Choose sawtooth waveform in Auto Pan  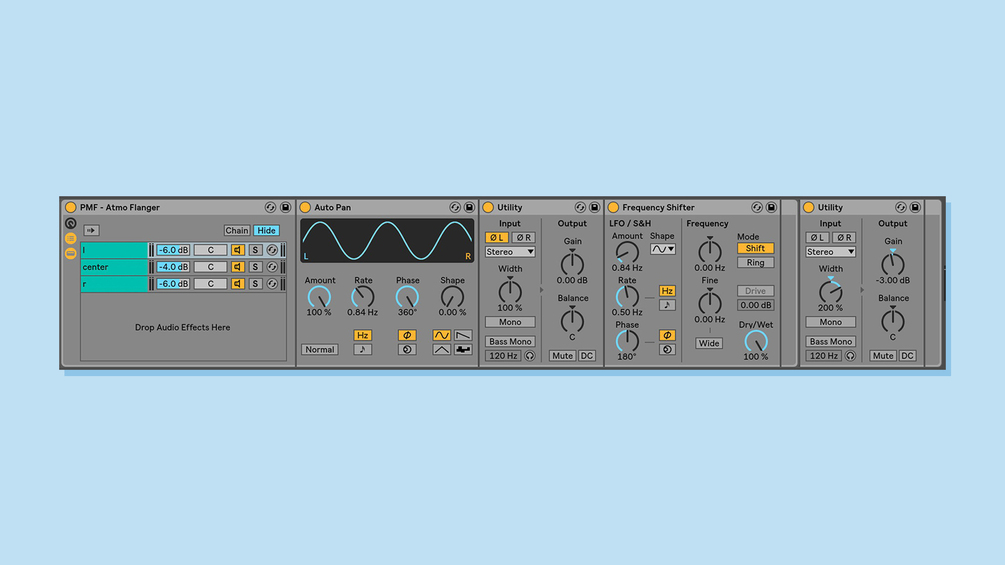pos(463,335)
